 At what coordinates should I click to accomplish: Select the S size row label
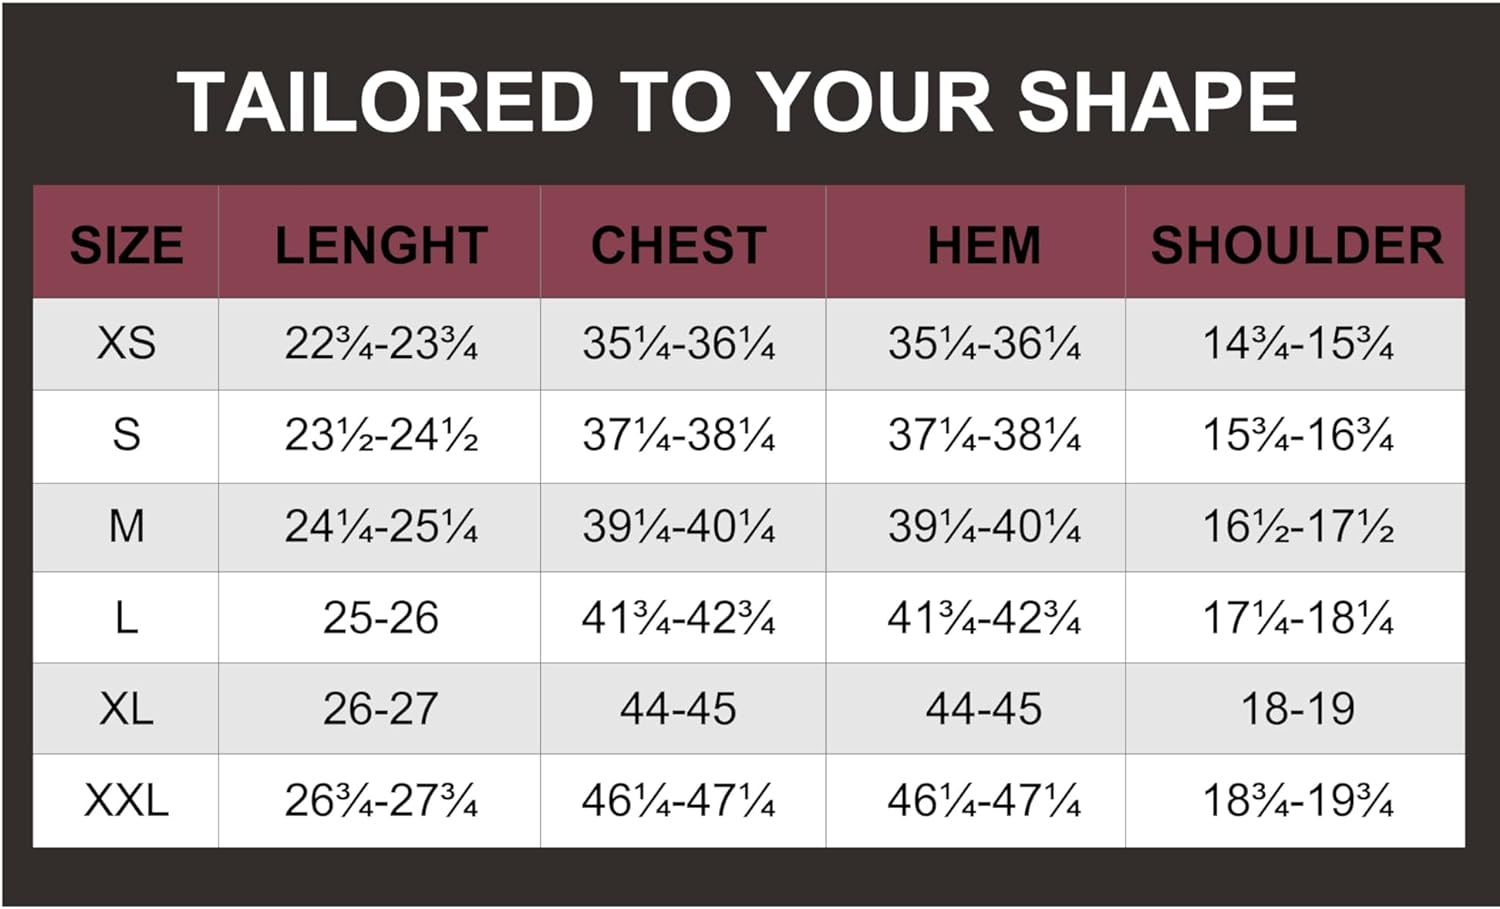(126, 435)
